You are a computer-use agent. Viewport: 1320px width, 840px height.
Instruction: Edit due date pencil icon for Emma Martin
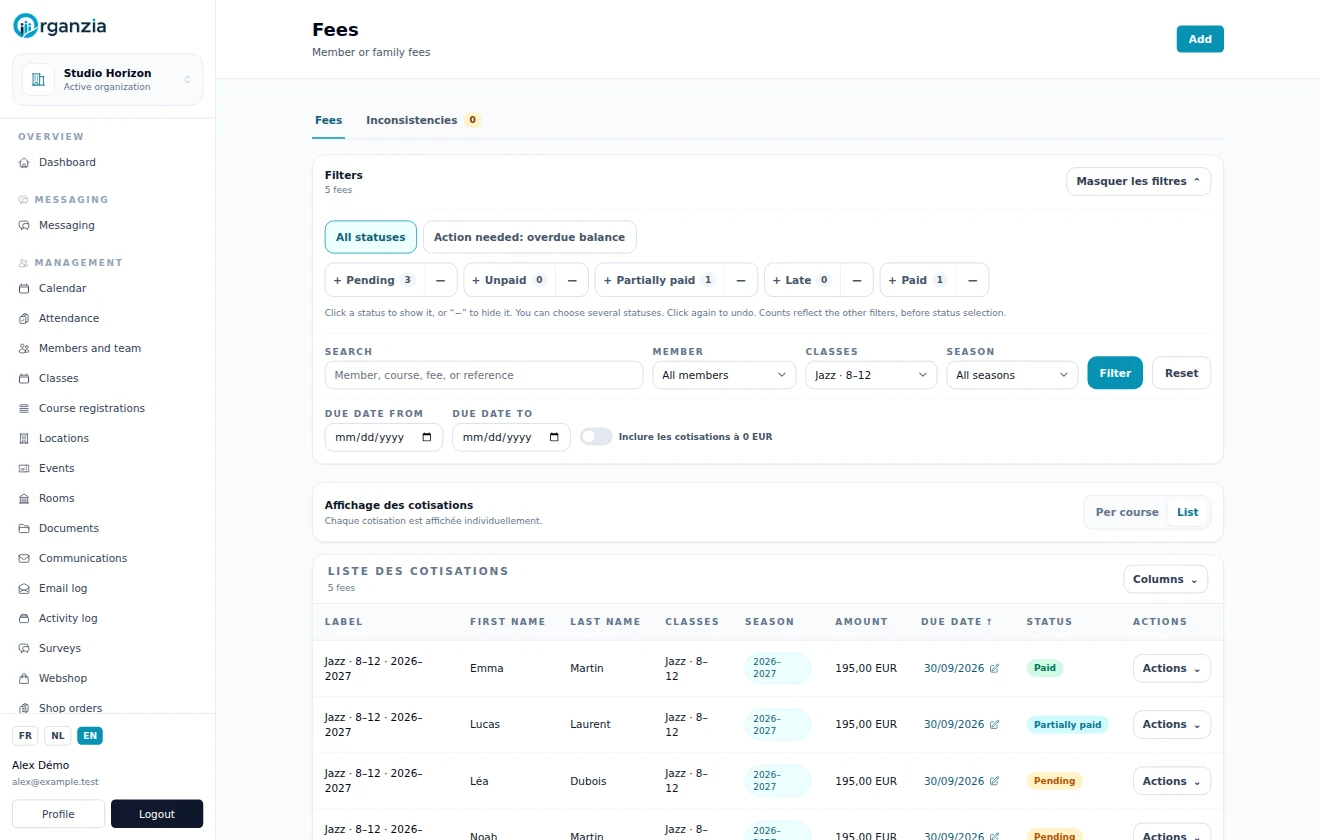coord(994,668)
